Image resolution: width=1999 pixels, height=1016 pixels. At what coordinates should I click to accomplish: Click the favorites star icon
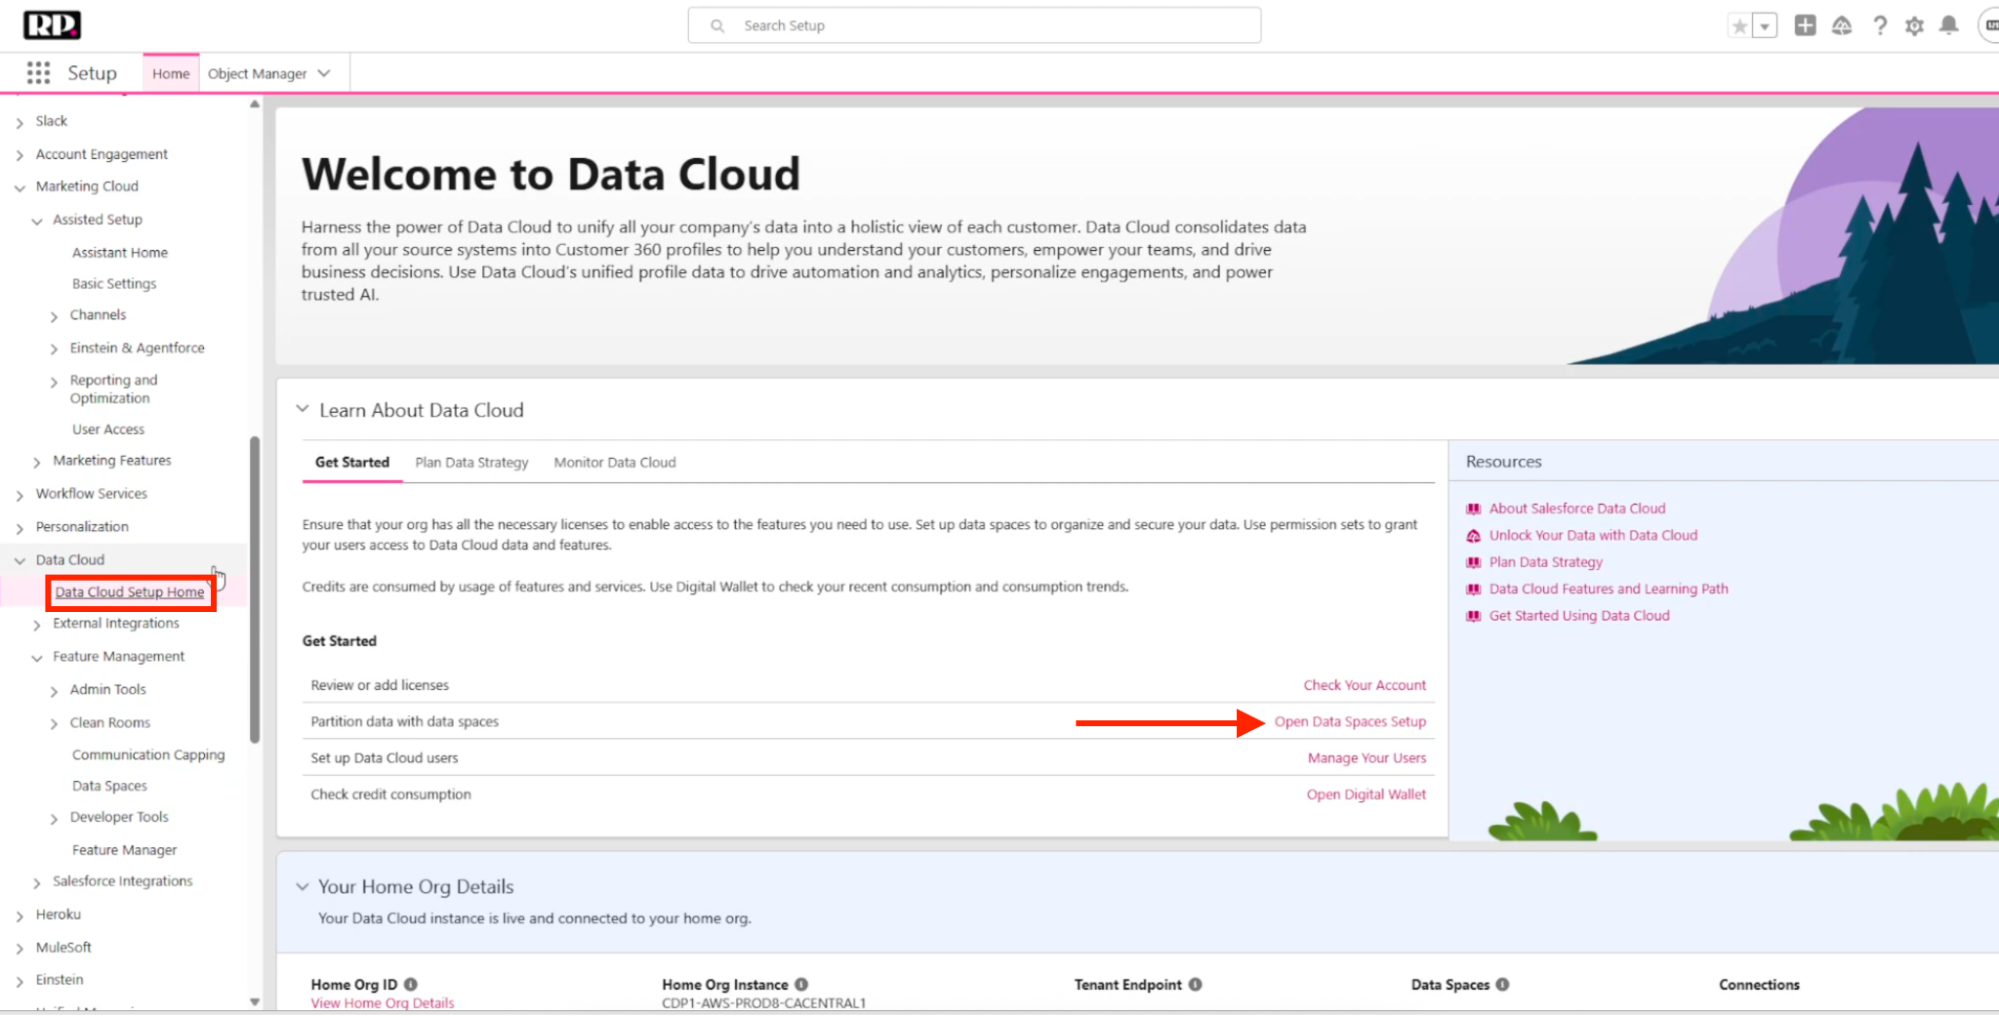[x=1740, y=26]
